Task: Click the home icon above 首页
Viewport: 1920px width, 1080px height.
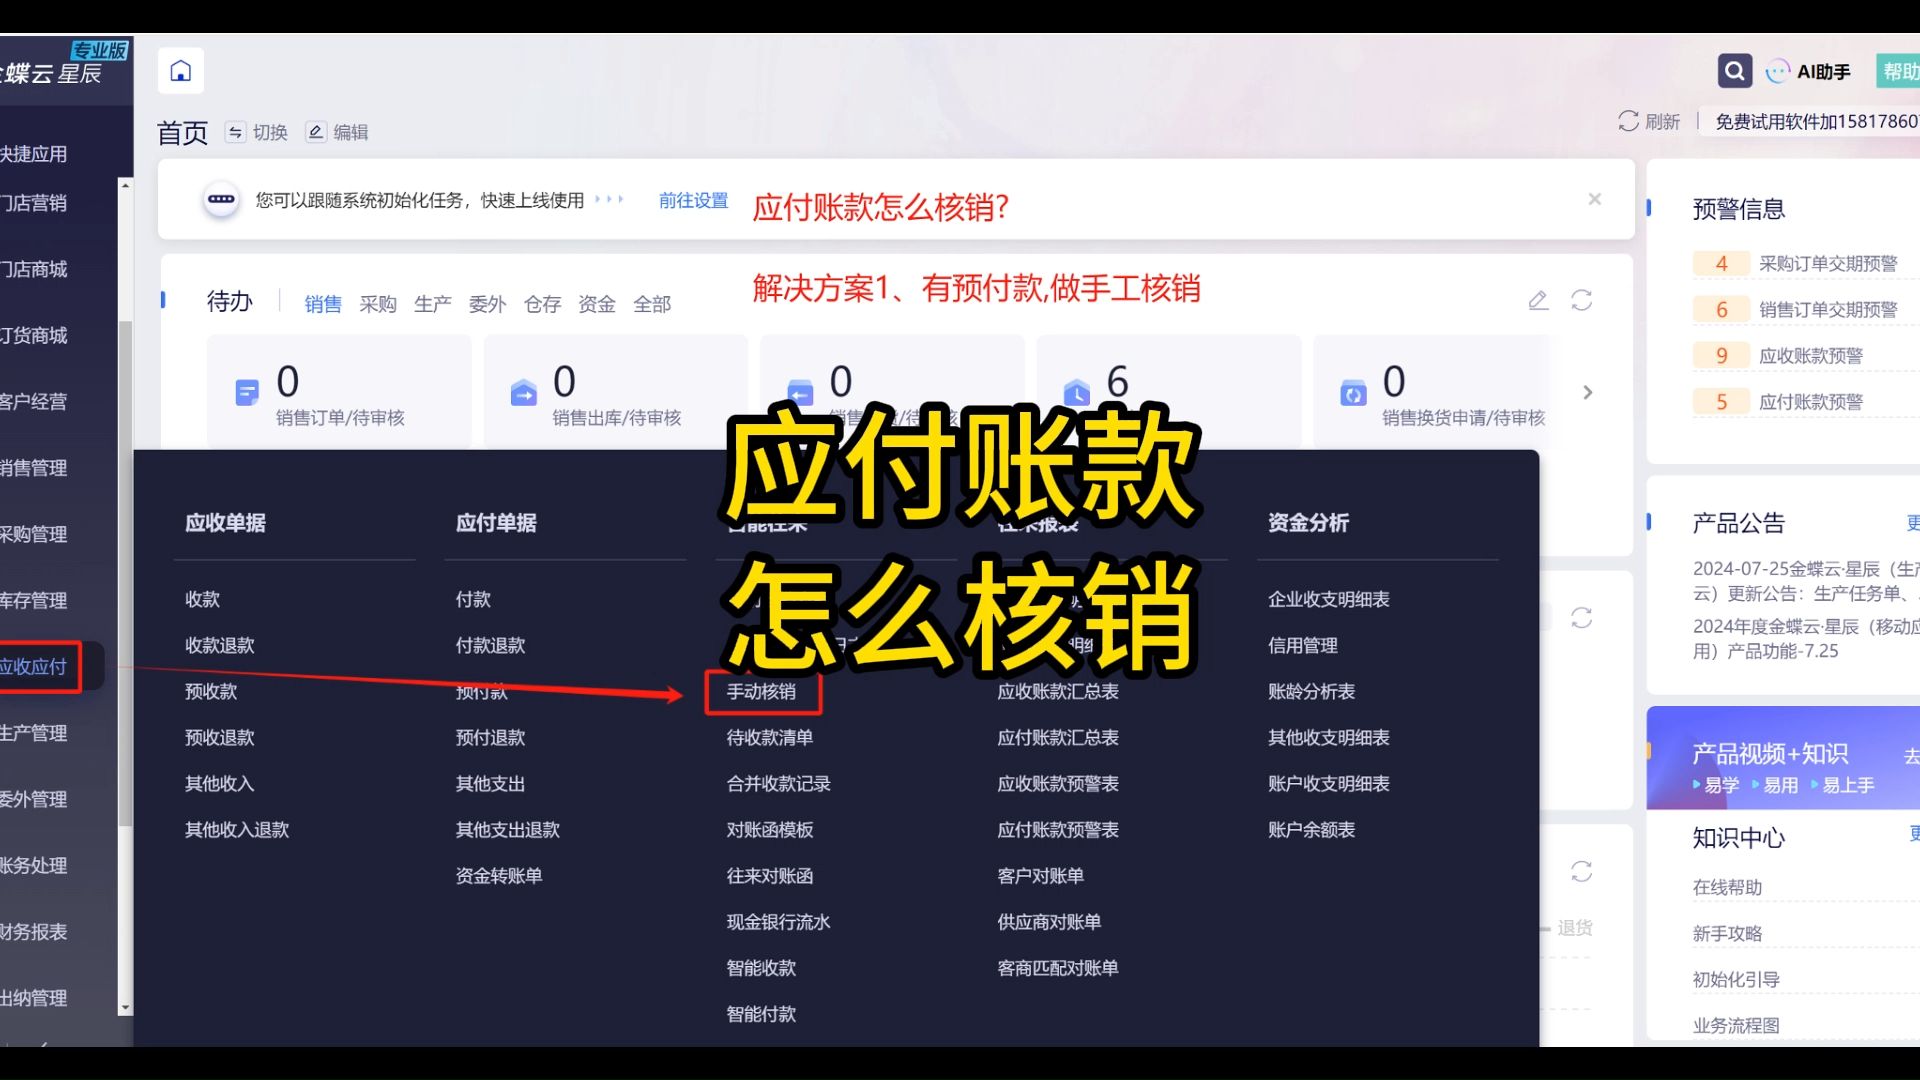Action: click(x=180, y=70)
